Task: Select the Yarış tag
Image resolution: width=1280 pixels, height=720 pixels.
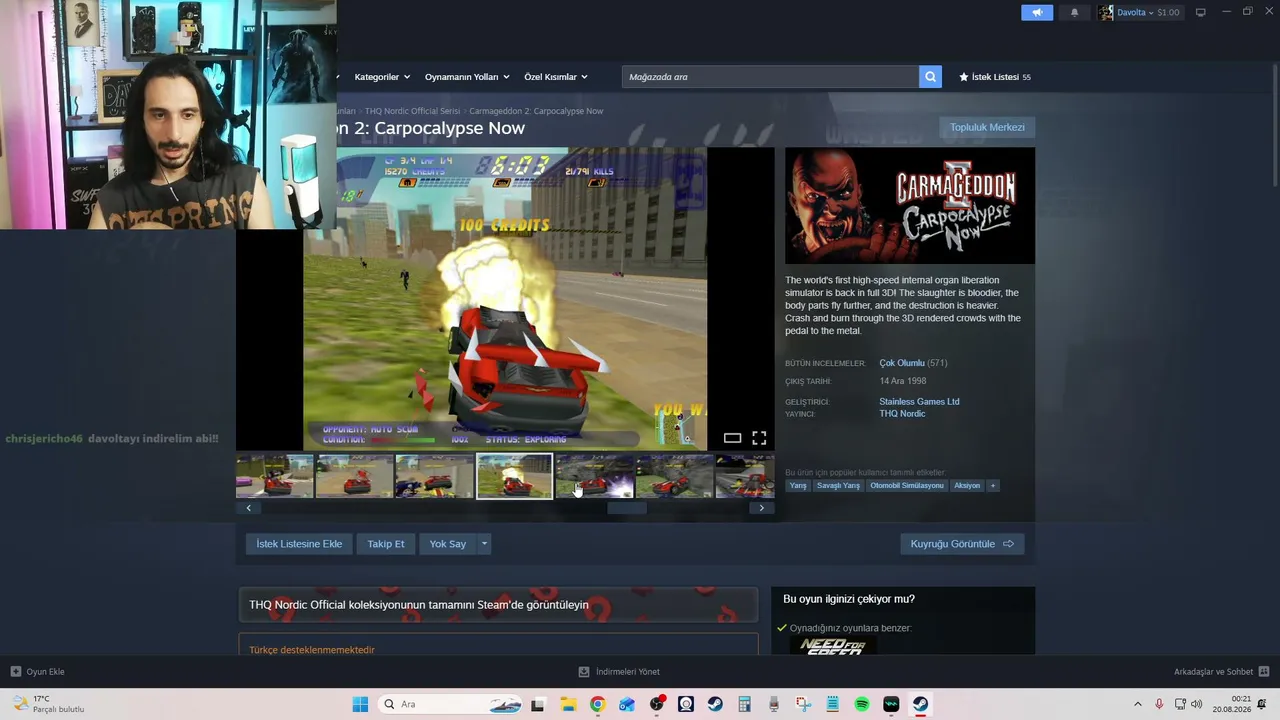Action: tap(798, 486)
